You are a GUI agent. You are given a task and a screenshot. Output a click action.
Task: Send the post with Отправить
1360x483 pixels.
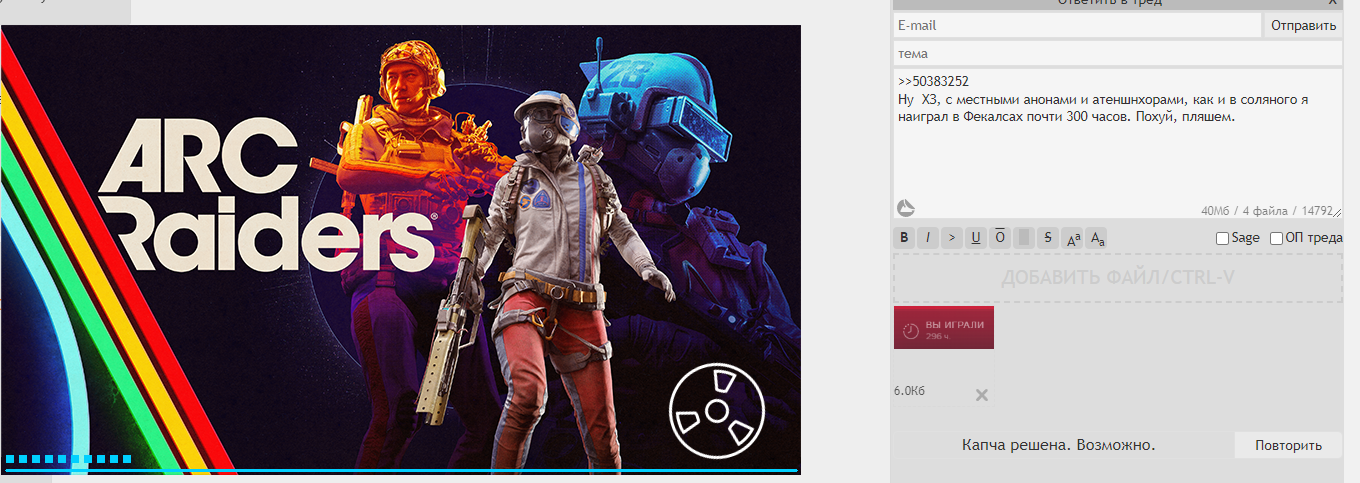tap(1303, 25)
